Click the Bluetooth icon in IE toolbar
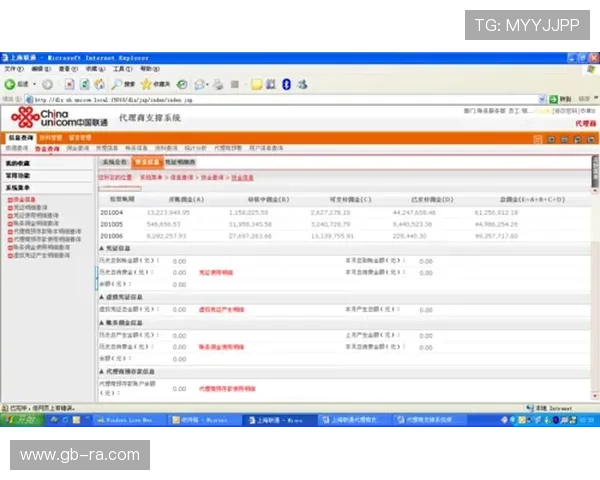This screenshot has width=600, height=480. pyautogui.click(x=286, y=85)
